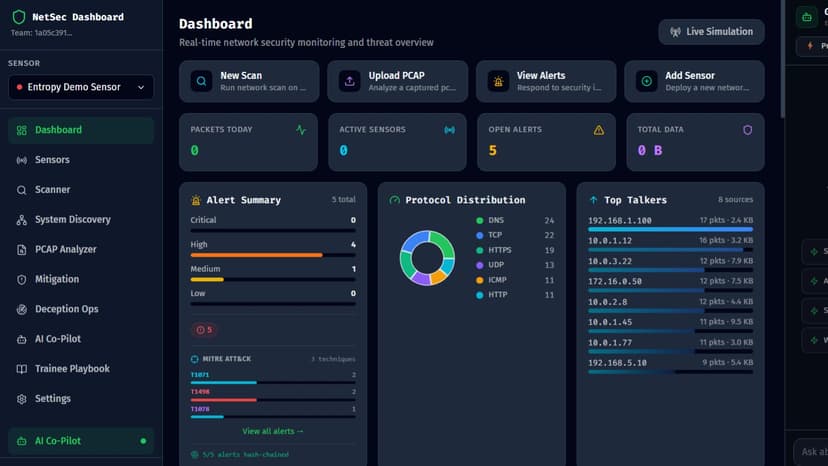
Task: Select top talker 10.0.3.22
Action: pyautogui.click(x=671, y=265)
